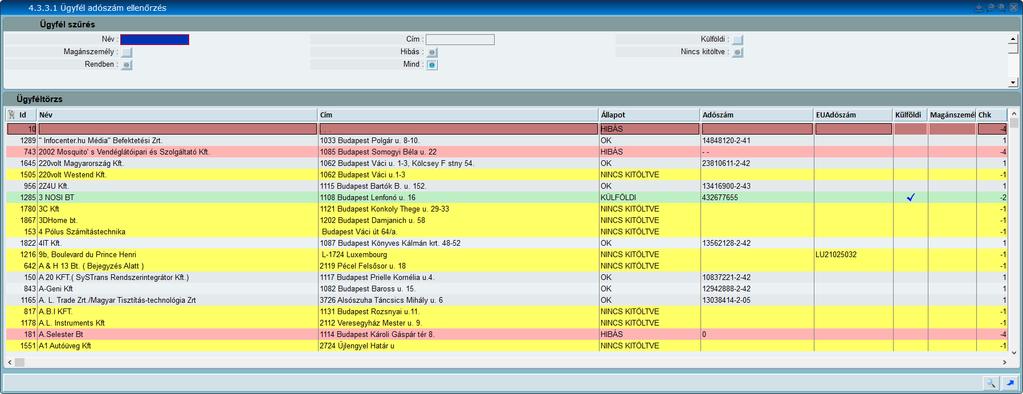This screenshot has width=1023, height=394.
Task: Click into the Név filter input field
Action: (x=155, y=40)
